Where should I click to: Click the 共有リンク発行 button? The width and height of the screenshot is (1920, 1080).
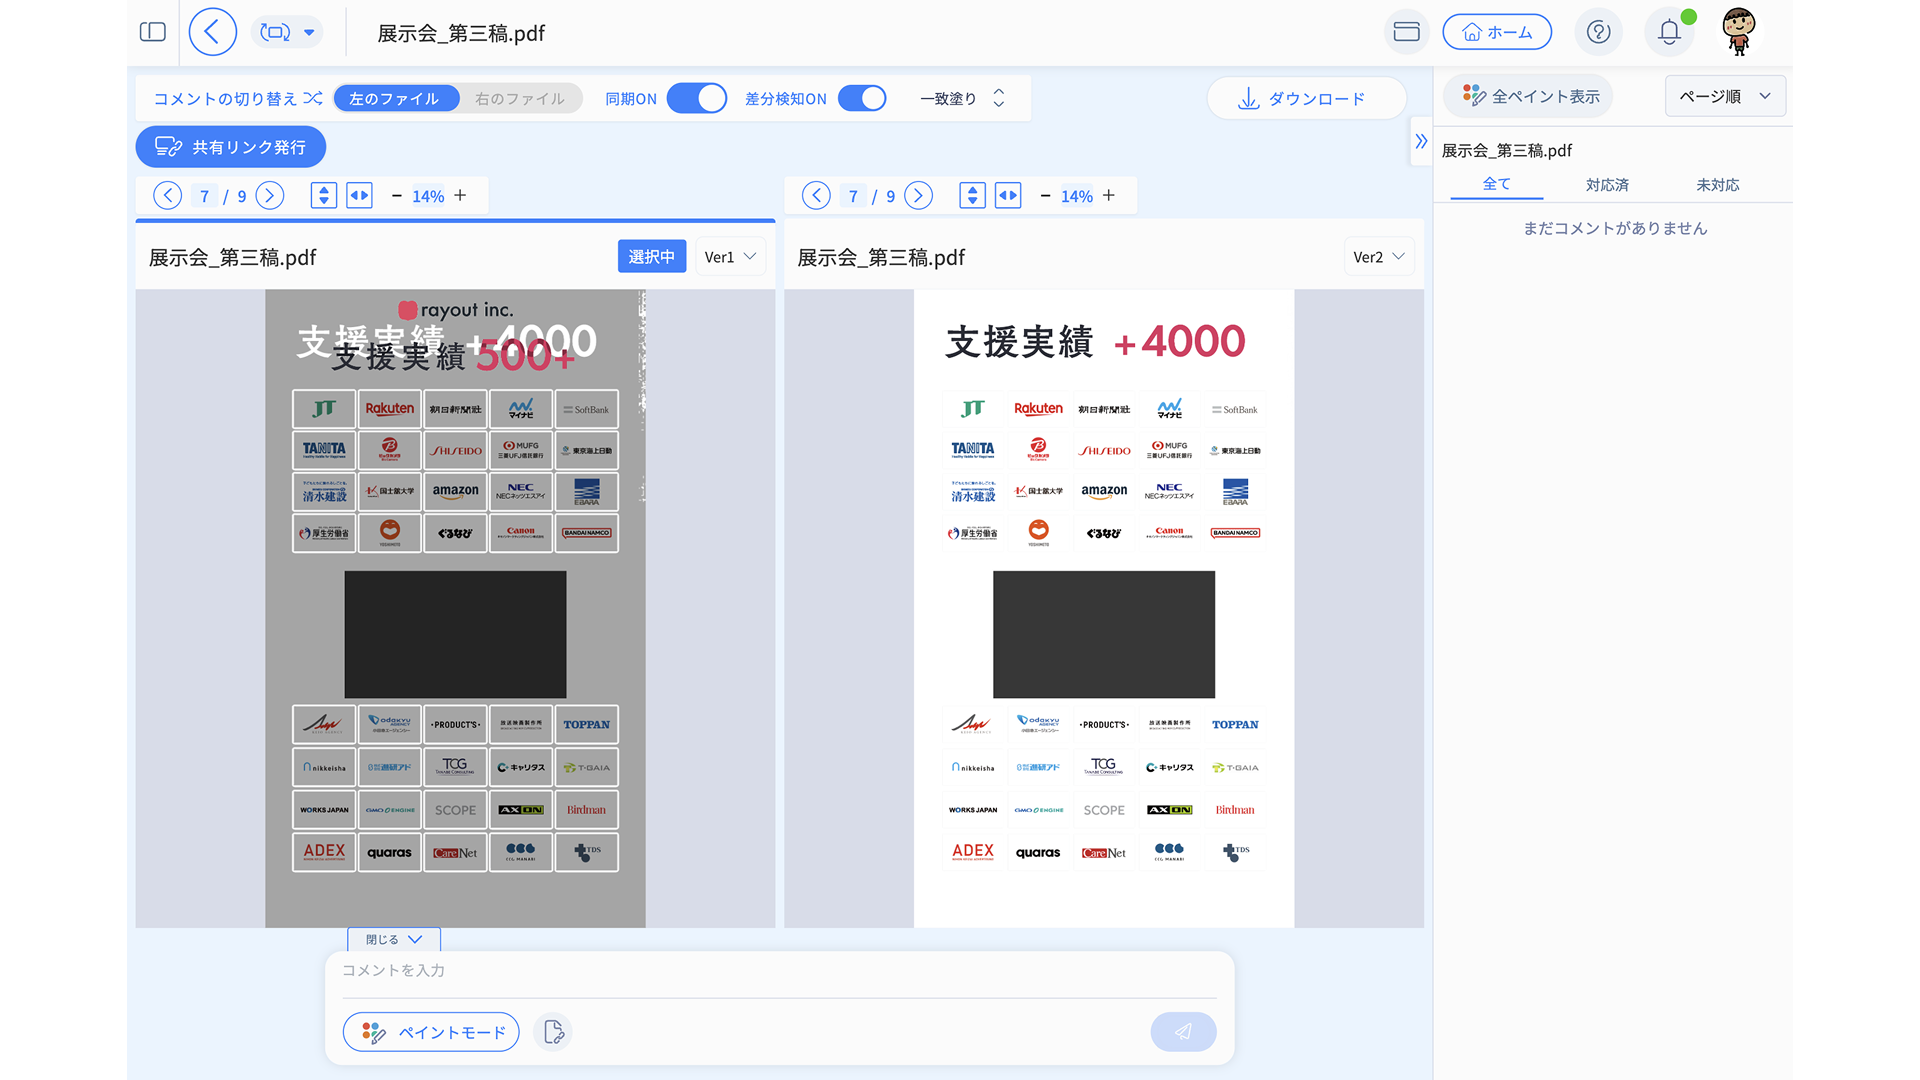(231, 147)
